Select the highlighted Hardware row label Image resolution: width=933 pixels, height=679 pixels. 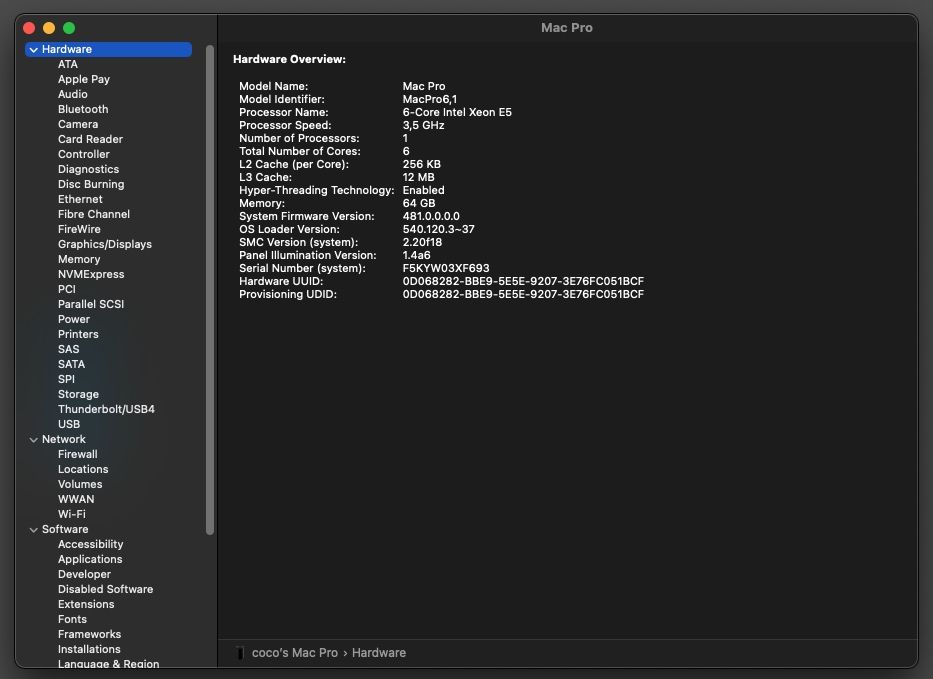(67, 49)
